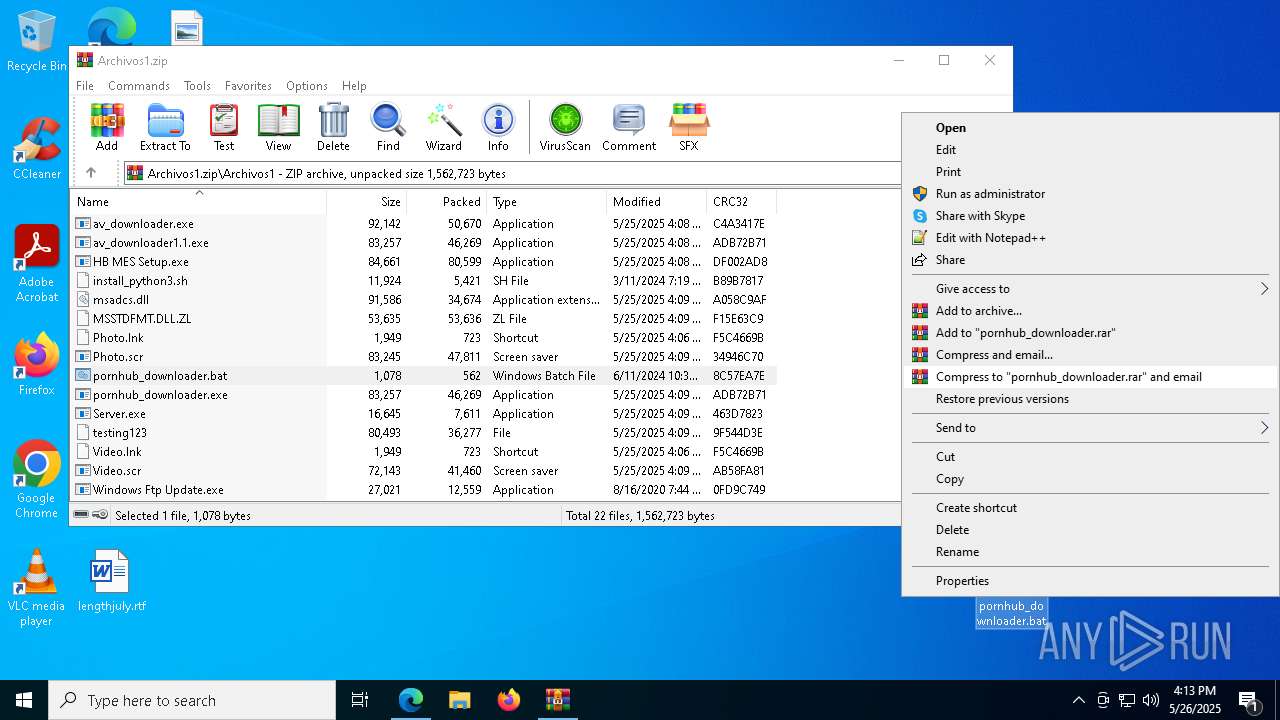Expand the Give access to submenu

click(x=1090, y=289)
